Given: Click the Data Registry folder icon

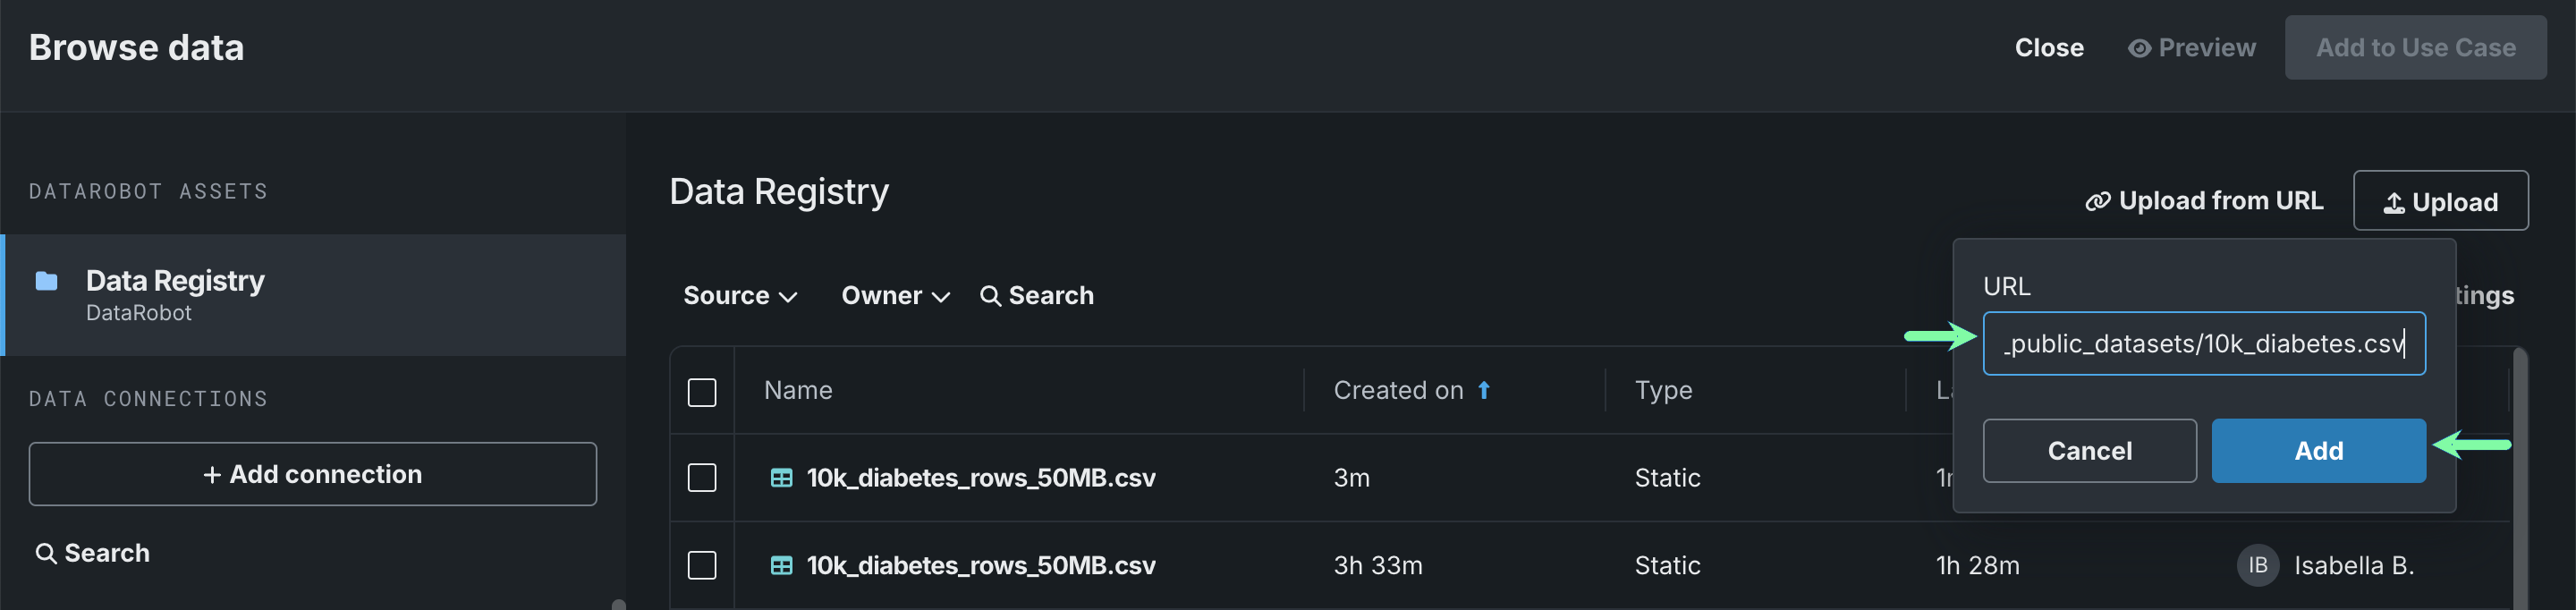Looking at the screenshot, I should 46,281.
